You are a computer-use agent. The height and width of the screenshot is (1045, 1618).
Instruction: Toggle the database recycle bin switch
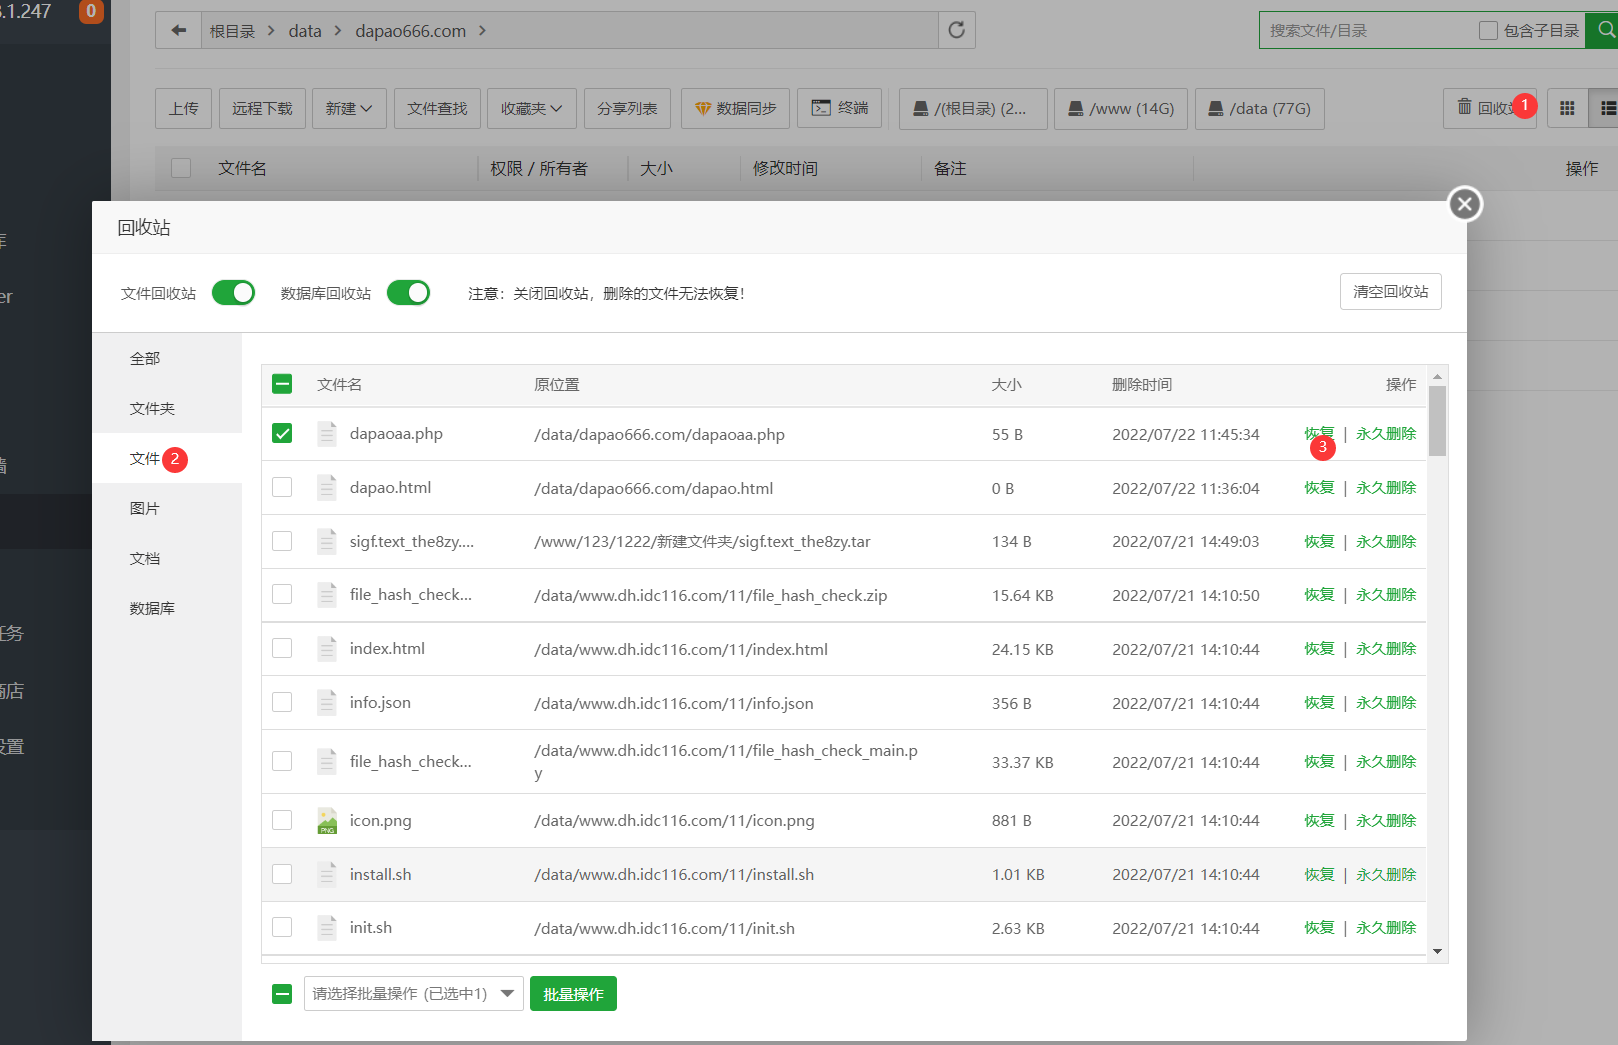[408, 292]
